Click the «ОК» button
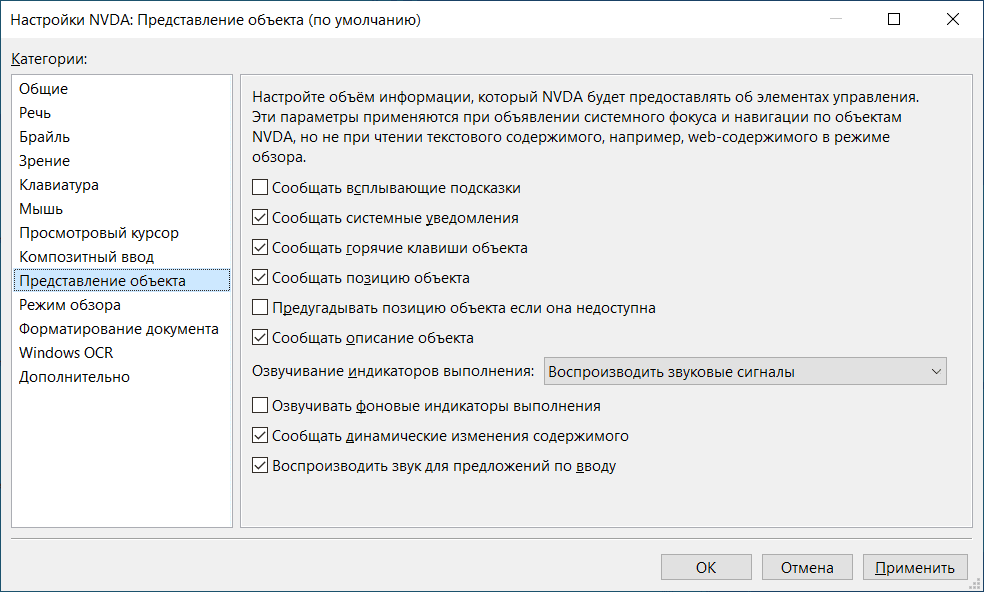 point(706,567)
